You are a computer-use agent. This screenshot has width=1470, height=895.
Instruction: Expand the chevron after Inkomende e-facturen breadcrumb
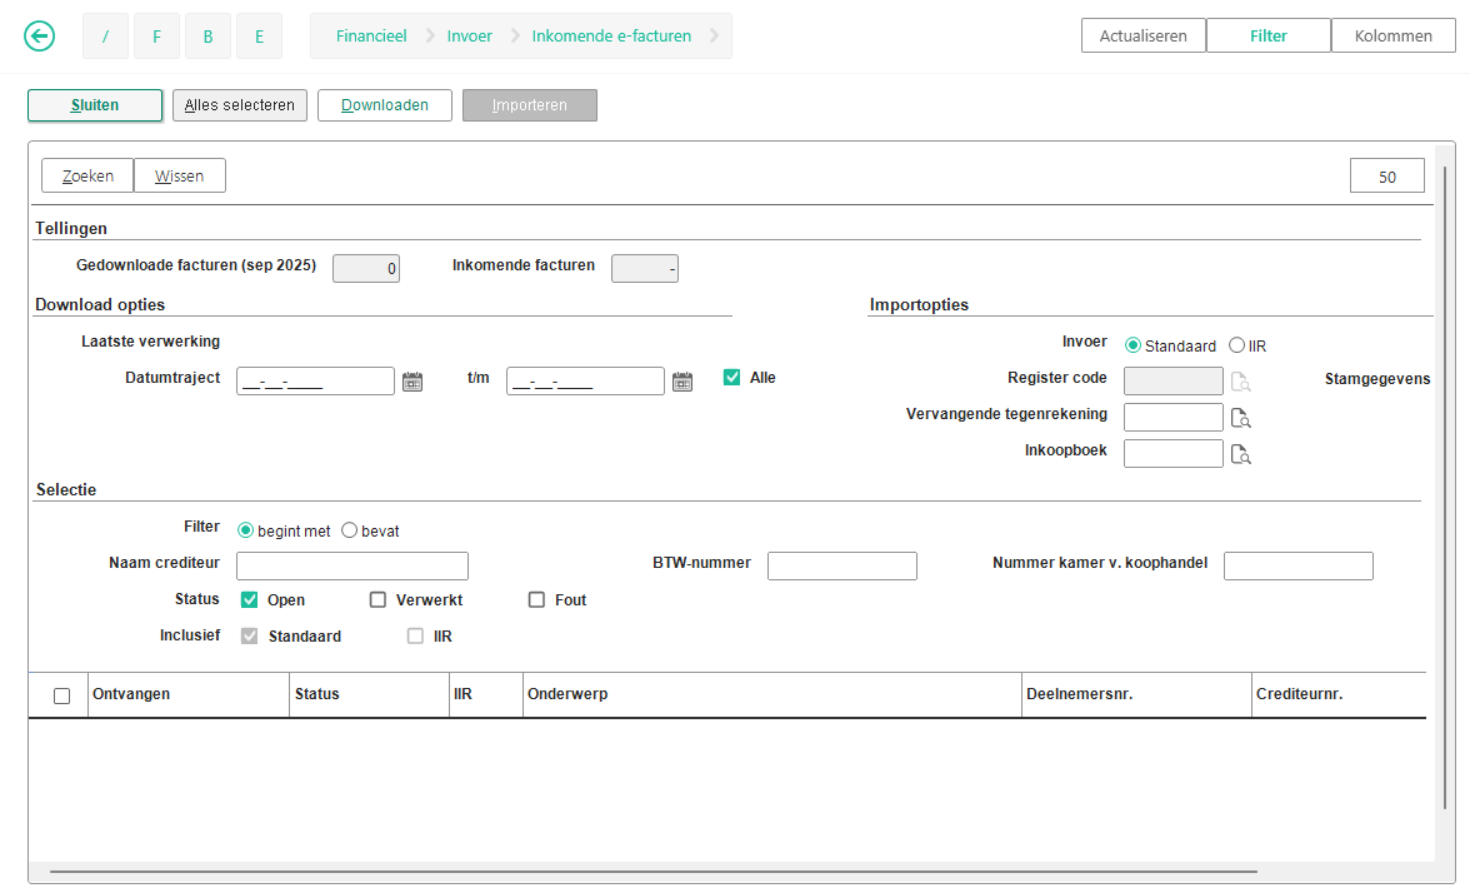(x=714, y=36)
